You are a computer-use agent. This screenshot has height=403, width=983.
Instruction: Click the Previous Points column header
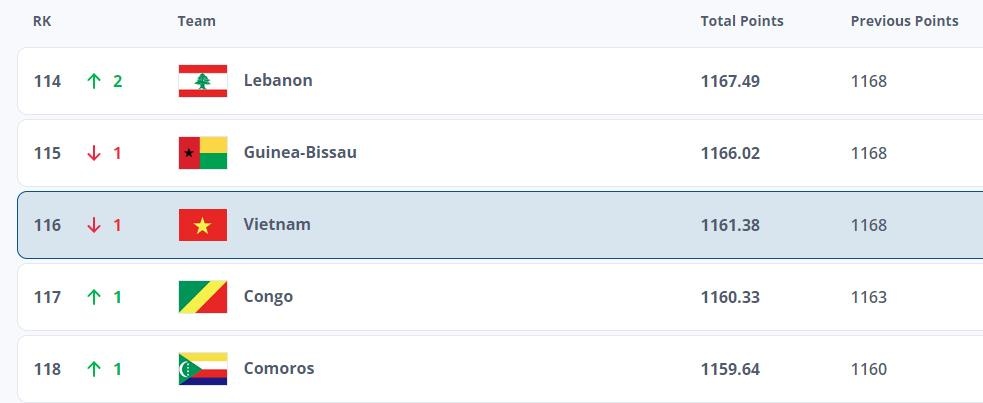(x=904, y=21)
